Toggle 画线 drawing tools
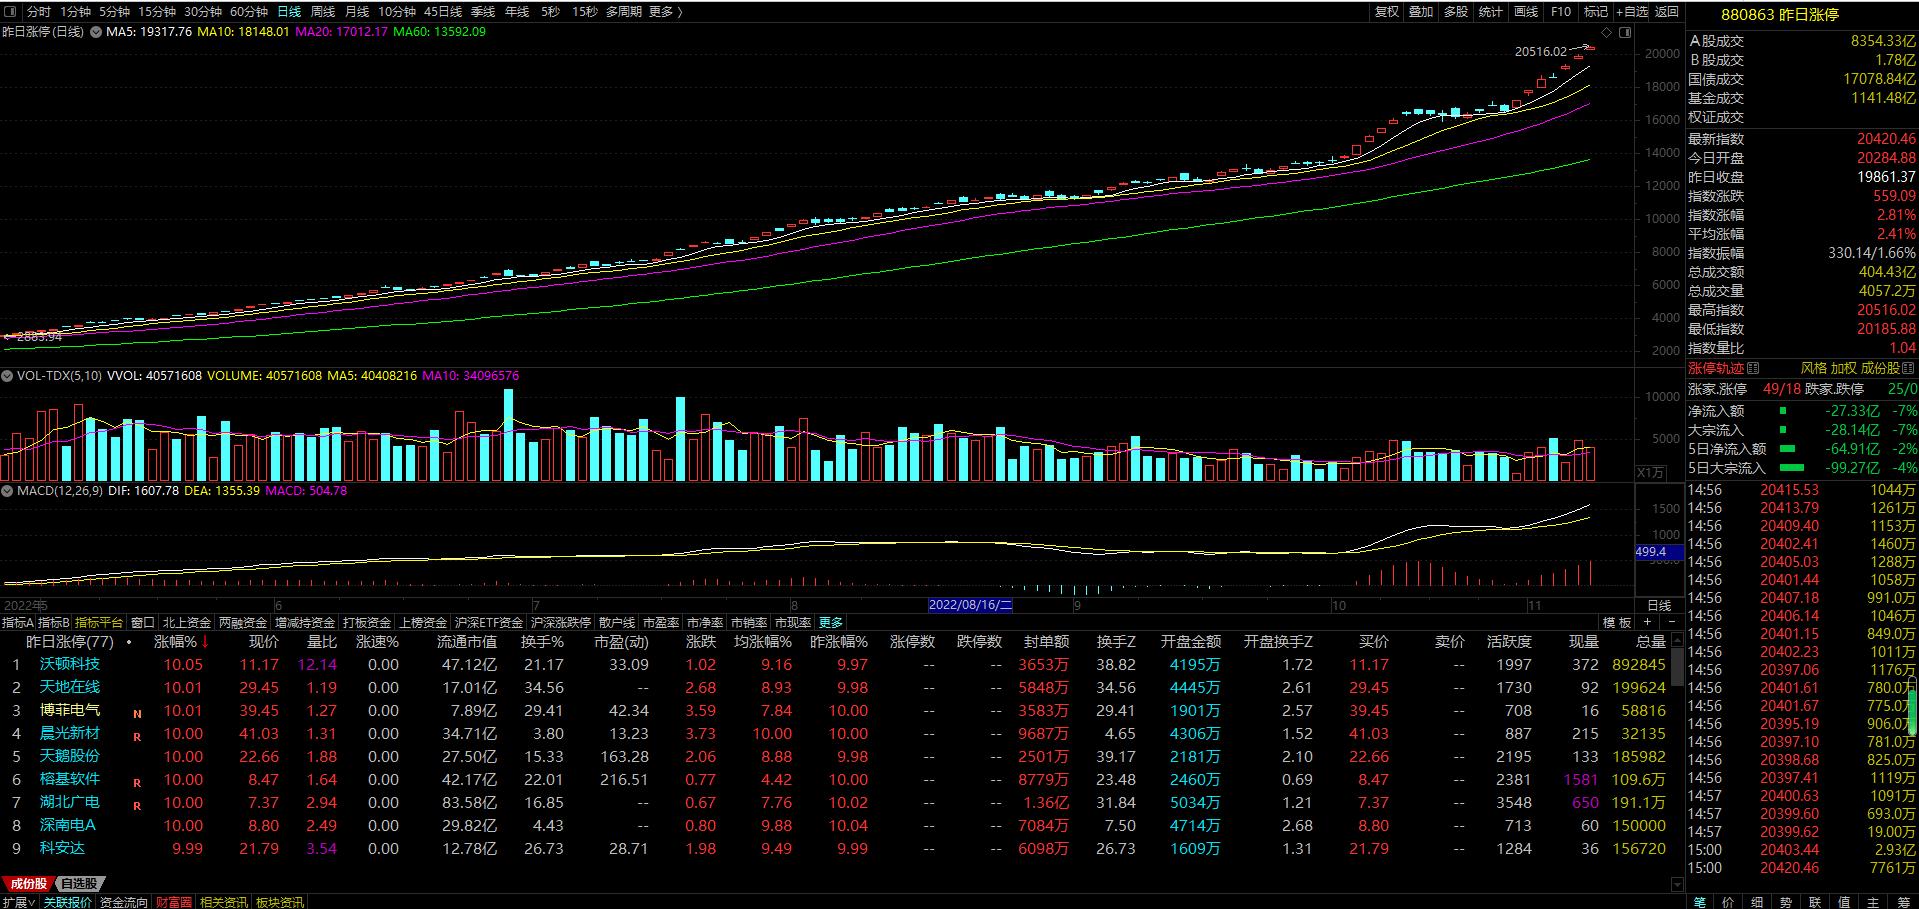The width and height of the screenshot is (1919, 909). pos(1526,12)
